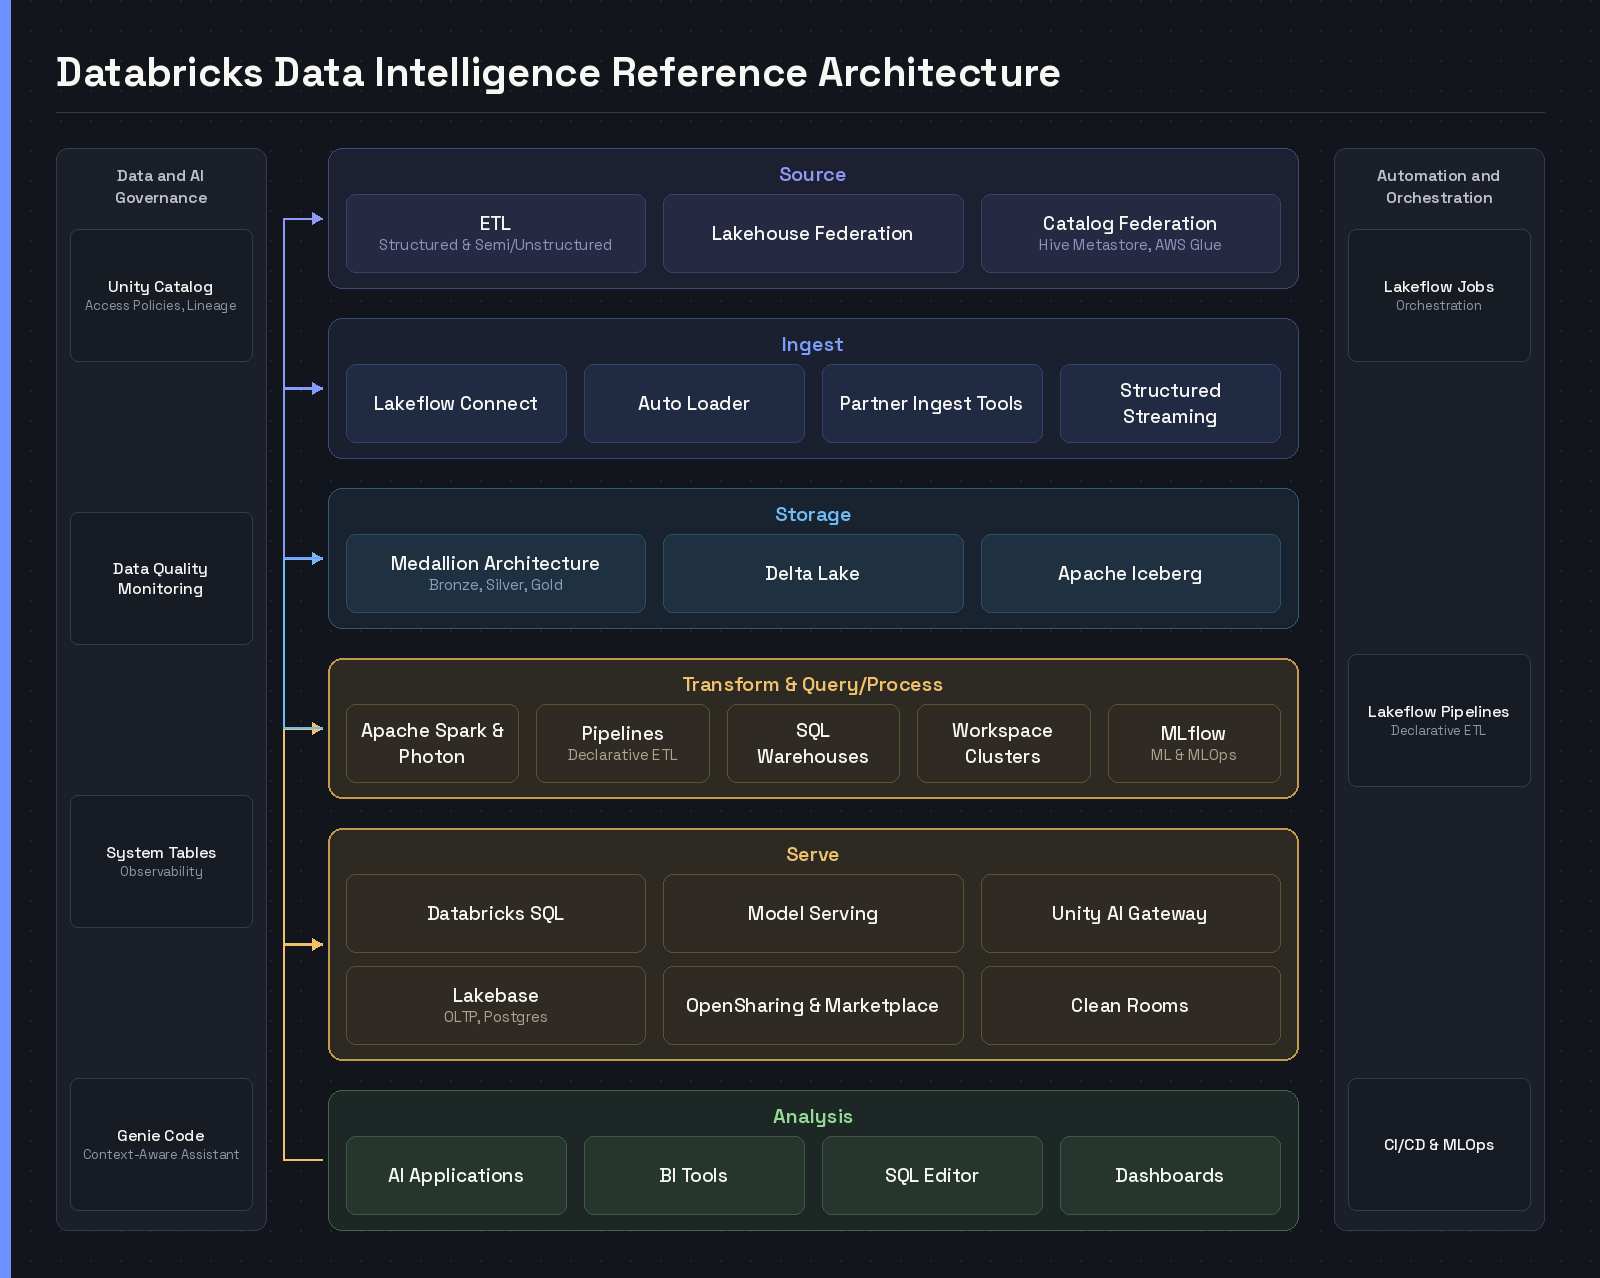Screen dimensions: 1600x1278
Task: Select the Lakeflow Jobs card
Action: point(1439,295)
